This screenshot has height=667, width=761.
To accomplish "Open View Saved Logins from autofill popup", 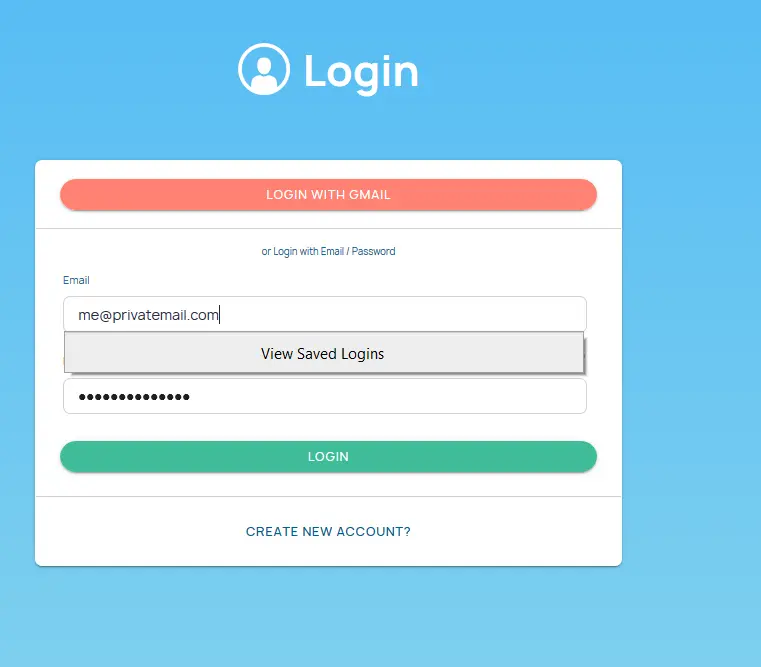I will click(x=324, y=352).
